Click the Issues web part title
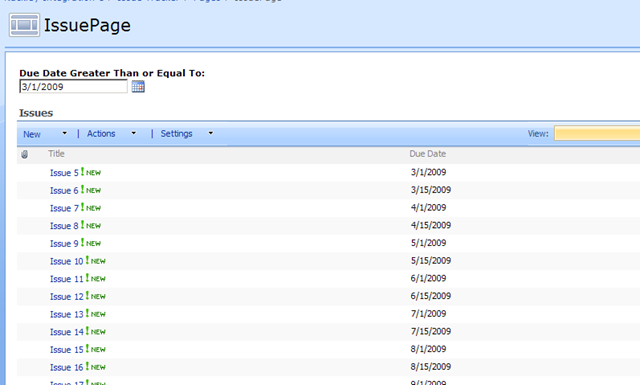Image resolution: width=640 pixels, height=385 pixels. pos(36,113)
